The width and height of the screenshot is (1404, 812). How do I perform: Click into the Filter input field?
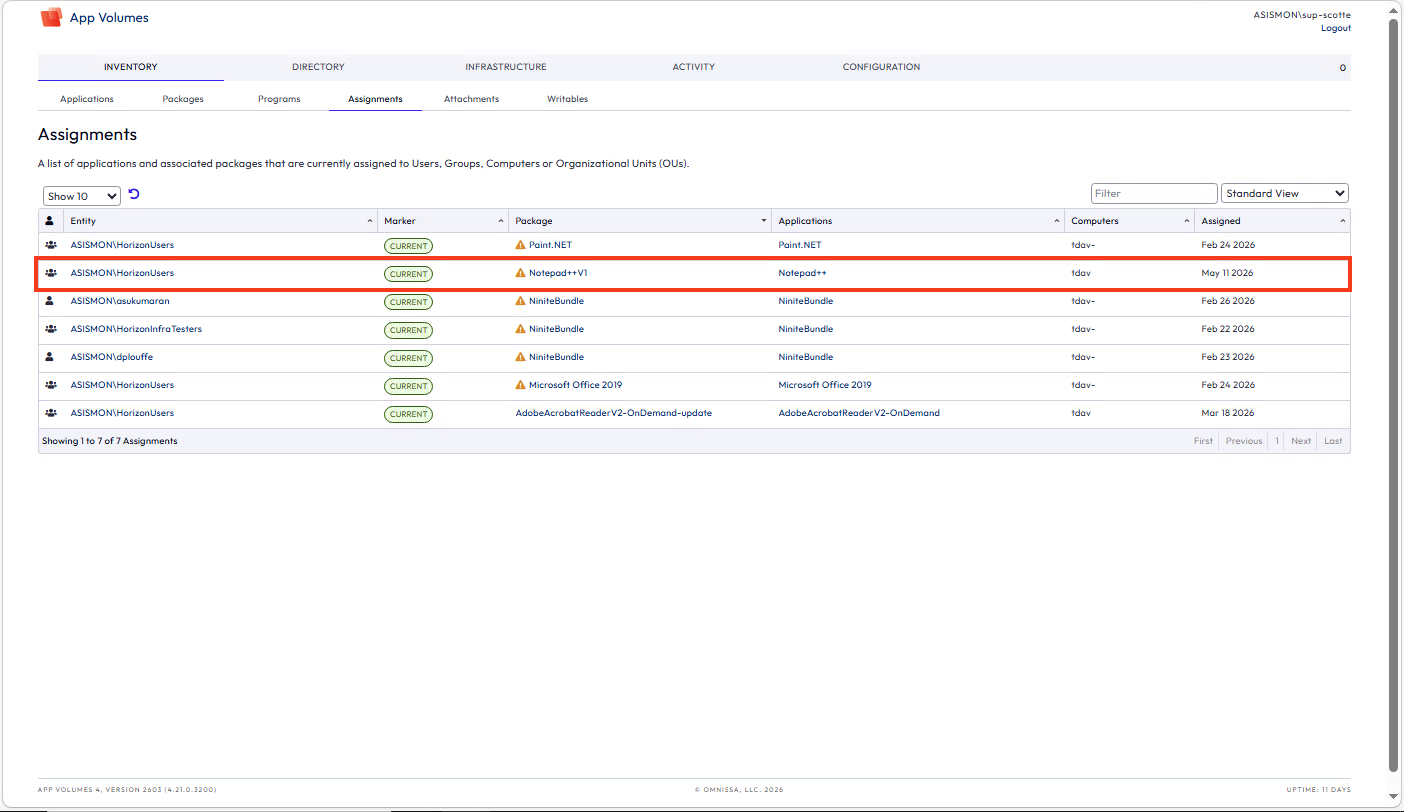(x=1154, y=193)
